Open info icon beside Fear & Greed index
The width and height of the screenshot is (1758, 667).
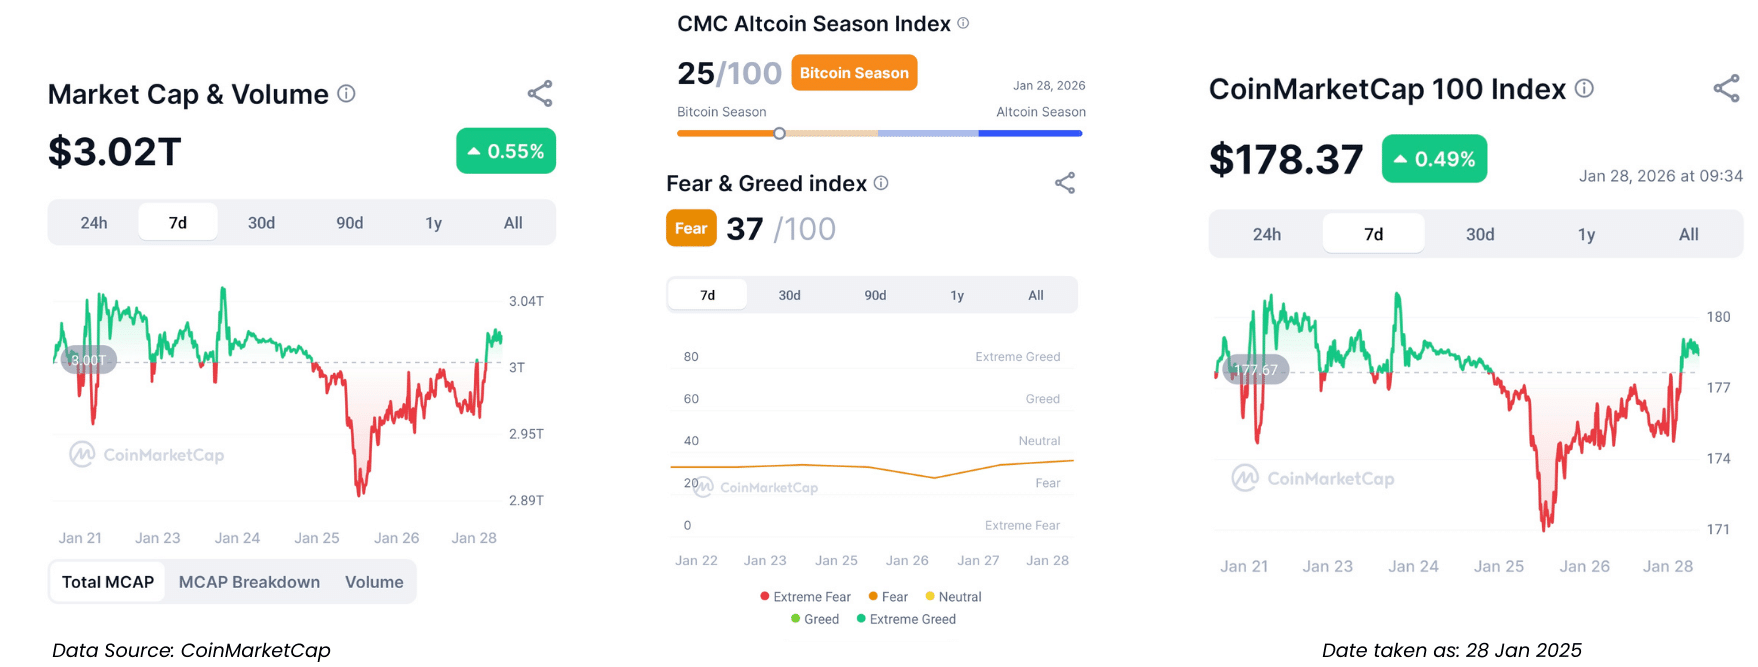coord(881,183)
